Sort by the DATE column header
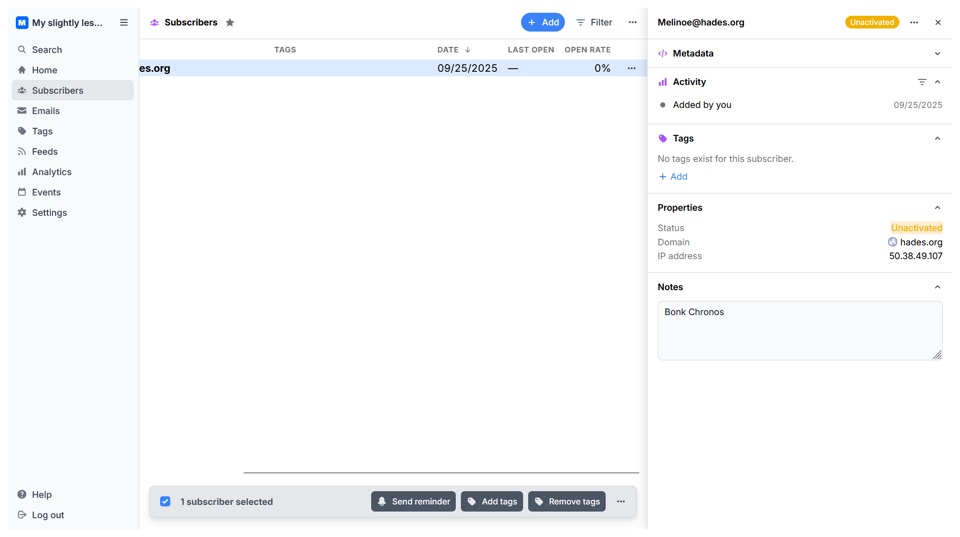The image size is (960, 537). click(454, 50)
